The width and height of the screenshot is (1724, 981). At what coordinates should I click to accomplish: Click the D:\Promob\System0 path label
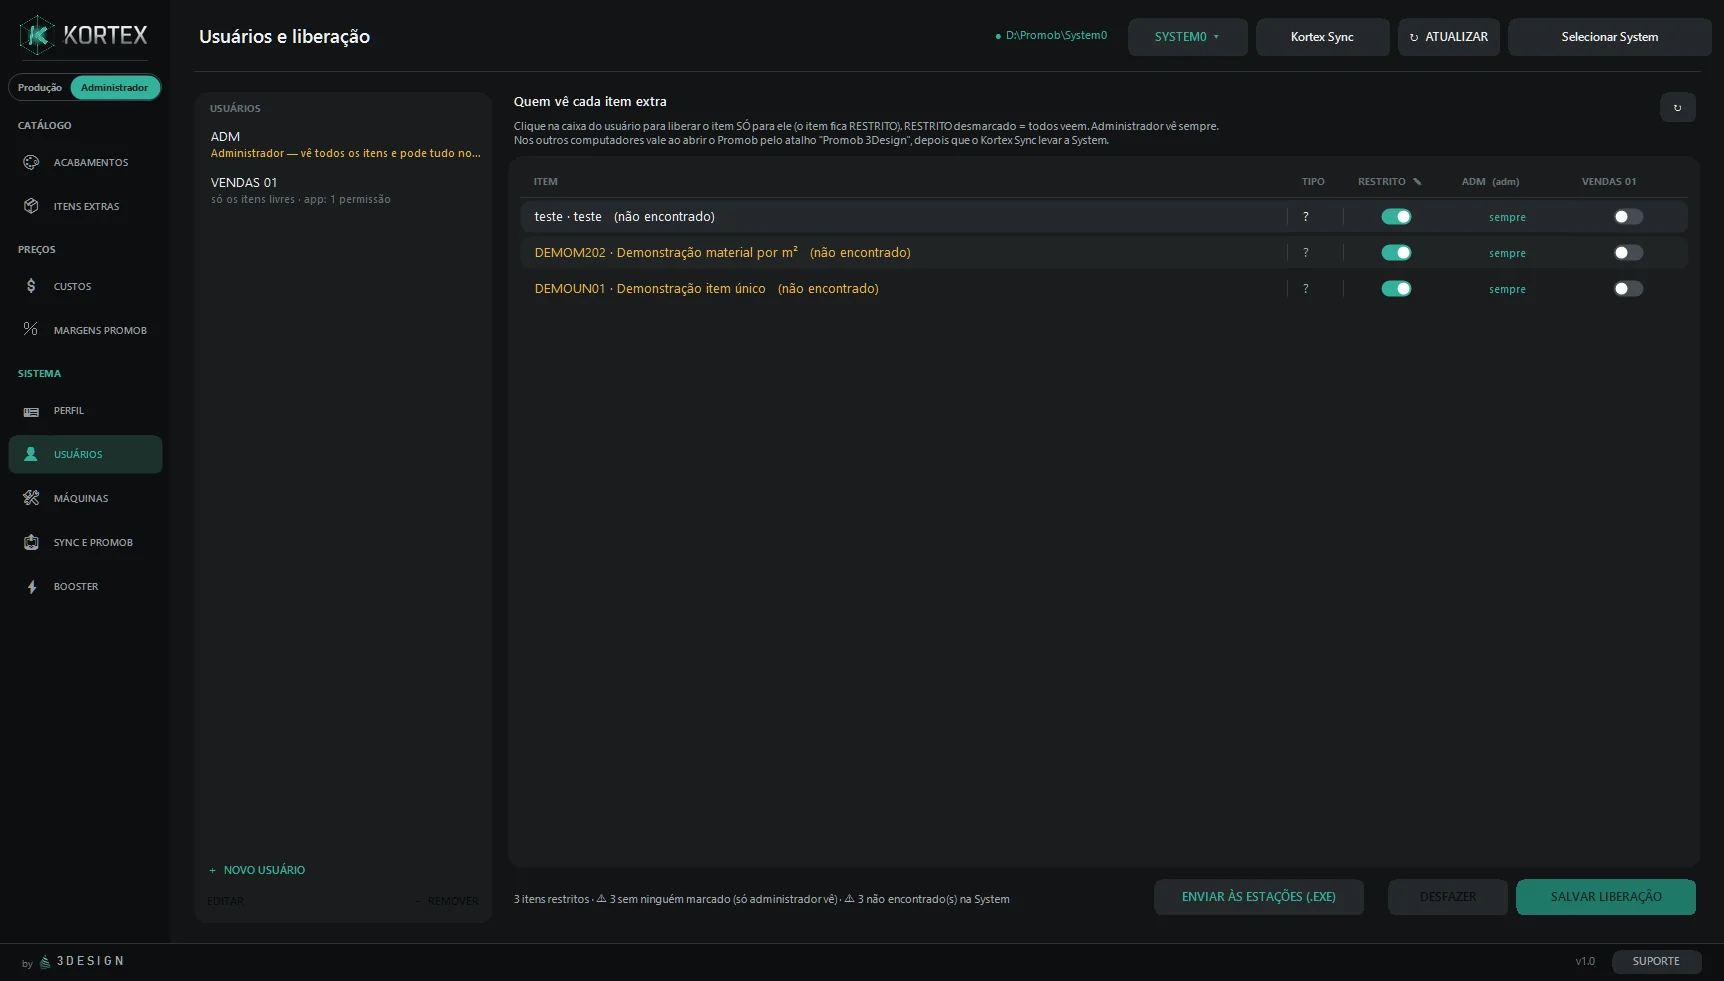[x=1056, y=35]
